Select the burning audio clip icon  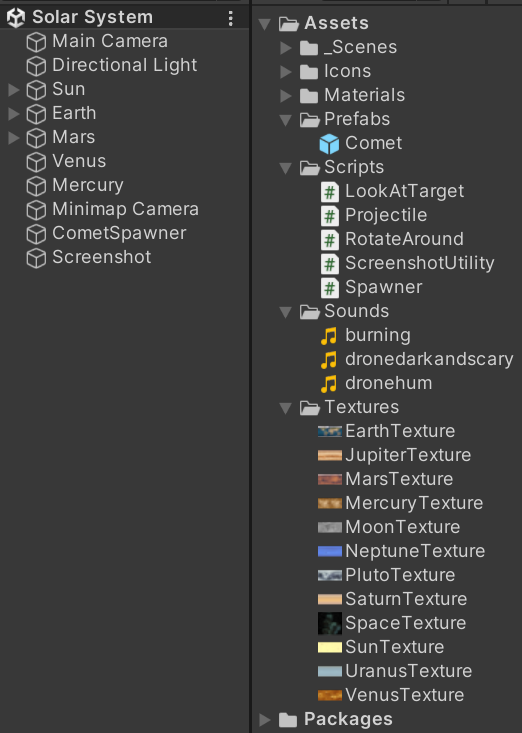pyautogui.click(x=329, y=336)
